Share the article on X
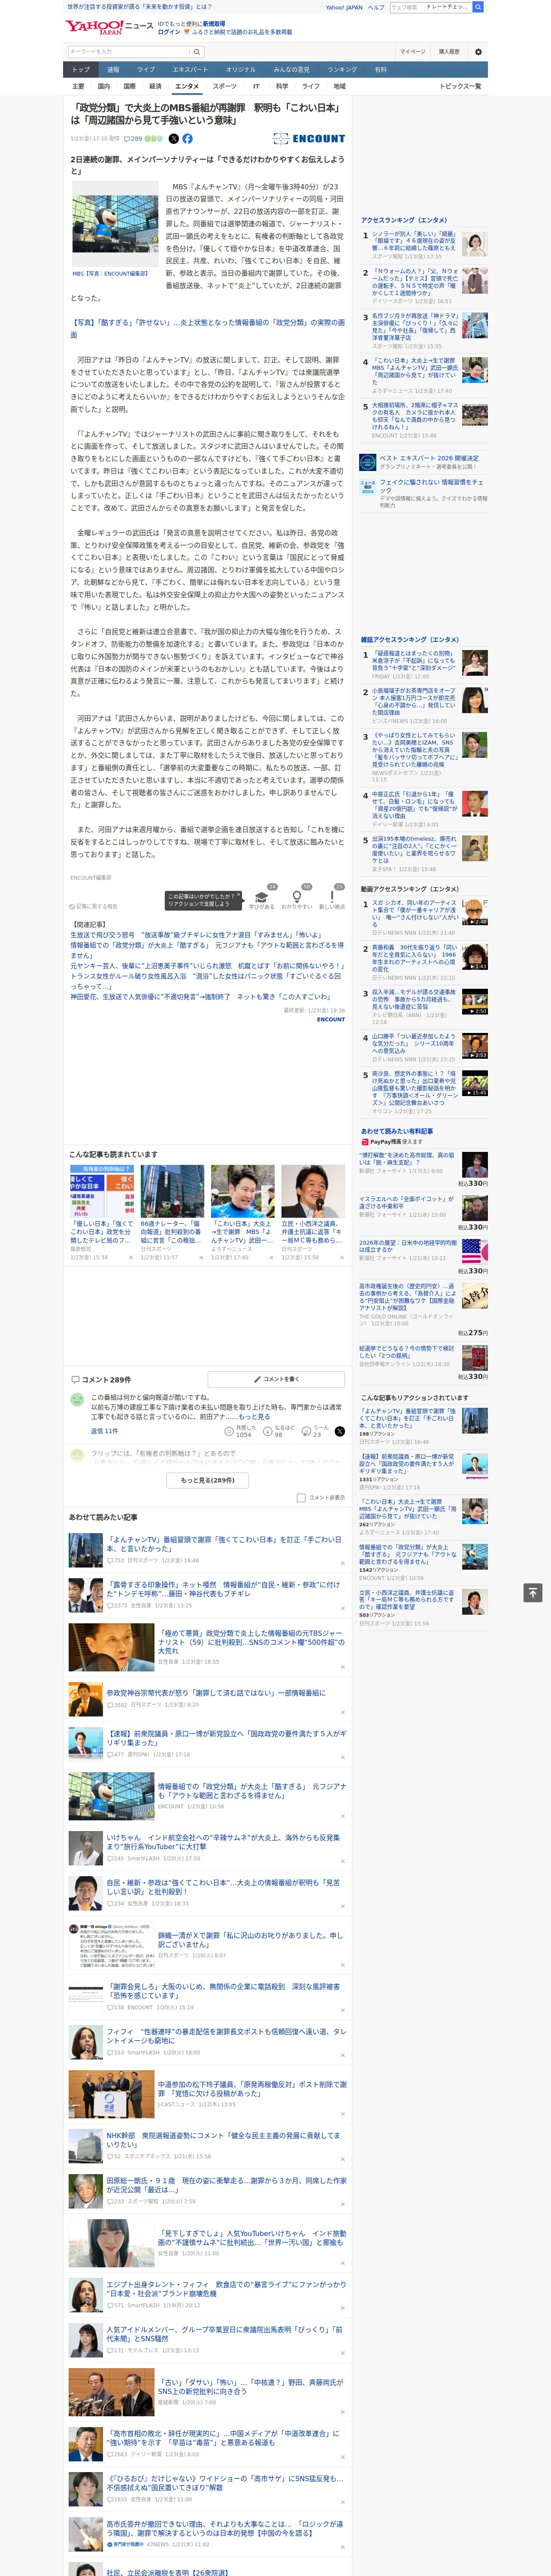 tap(174, 139)
